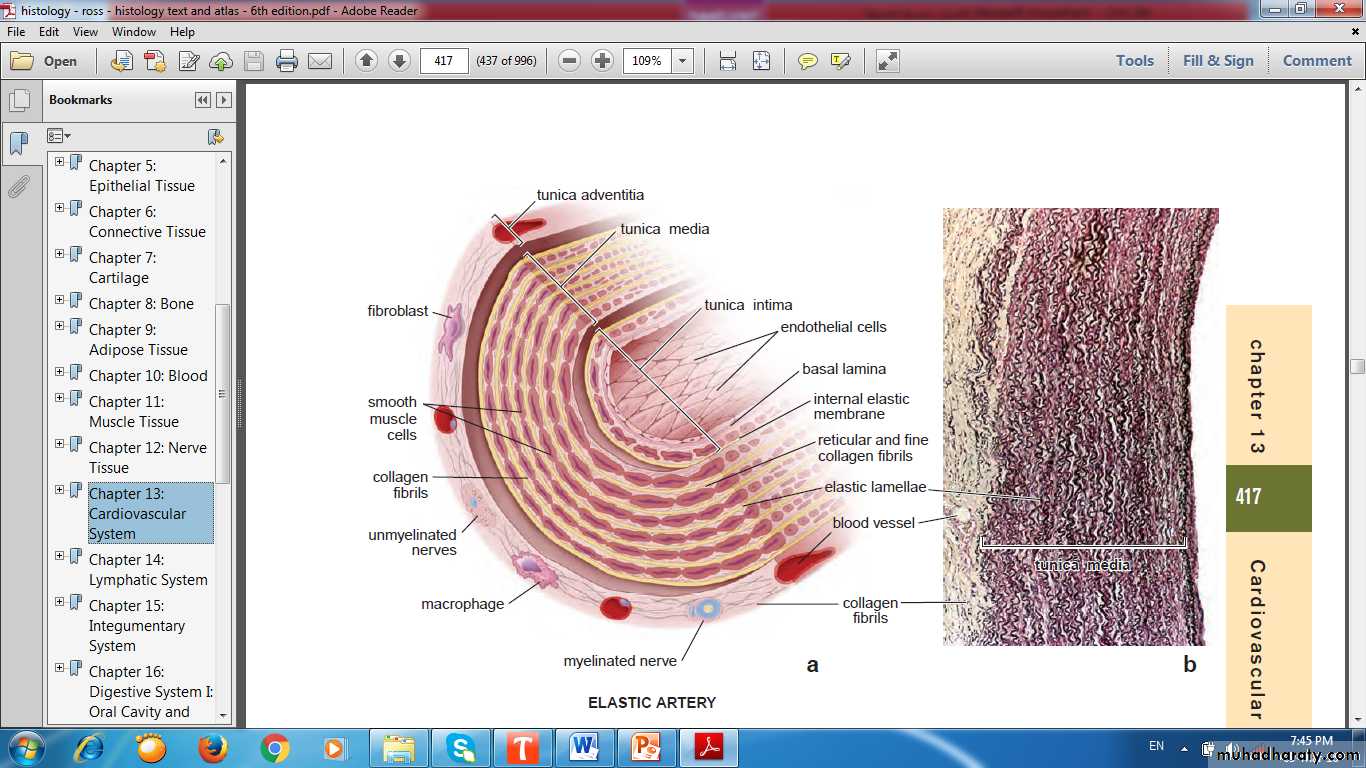Add a sticky note comment
Screen dimensions: 1366x768
[807, 61]
